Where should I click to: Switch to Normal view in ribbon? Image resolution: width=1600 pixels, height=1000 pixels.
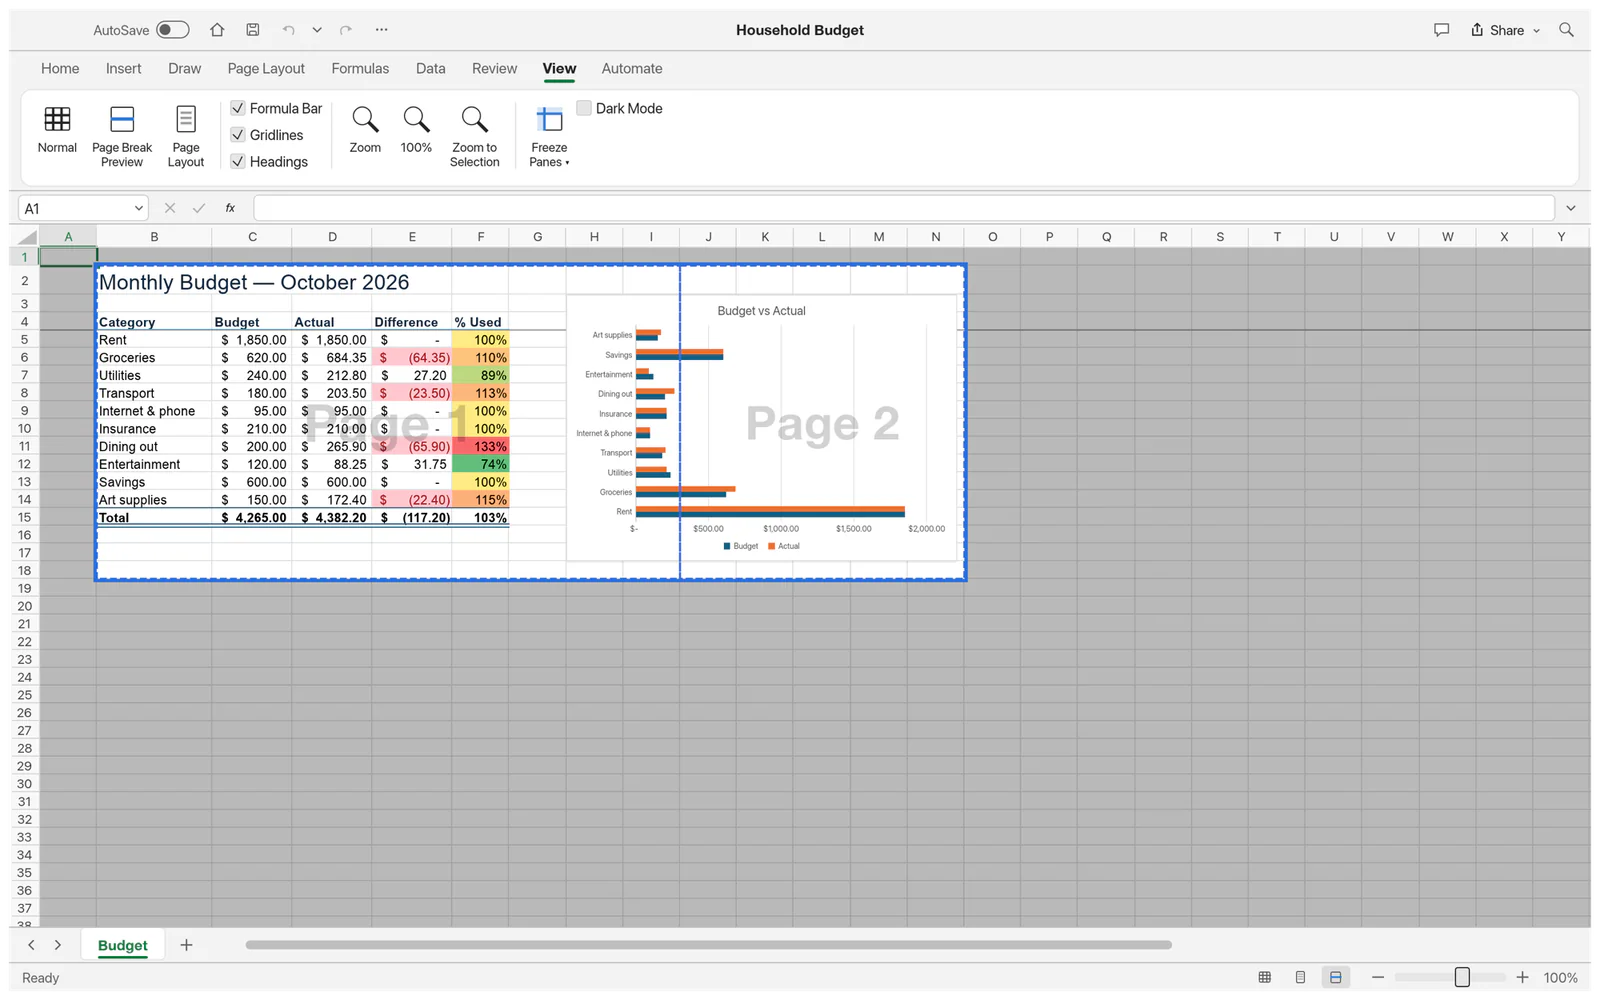pos(57,130)
